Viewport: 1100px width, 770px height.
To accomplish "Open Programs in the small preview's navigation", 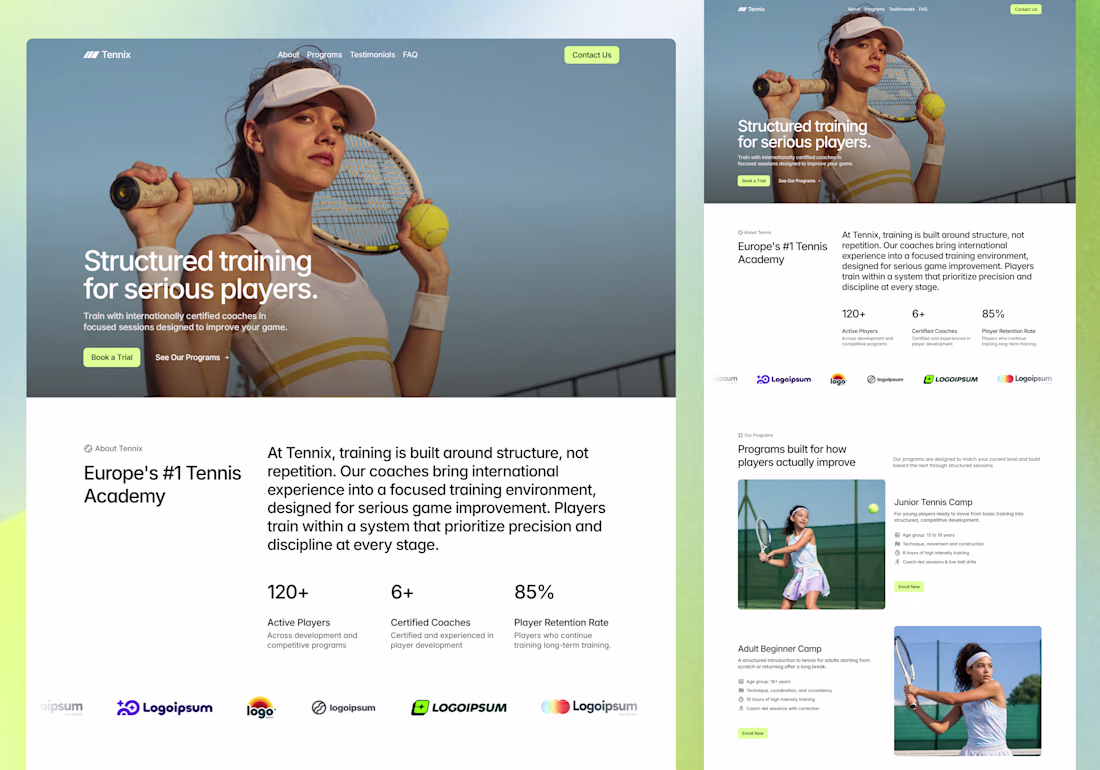I will coord(874,9).
